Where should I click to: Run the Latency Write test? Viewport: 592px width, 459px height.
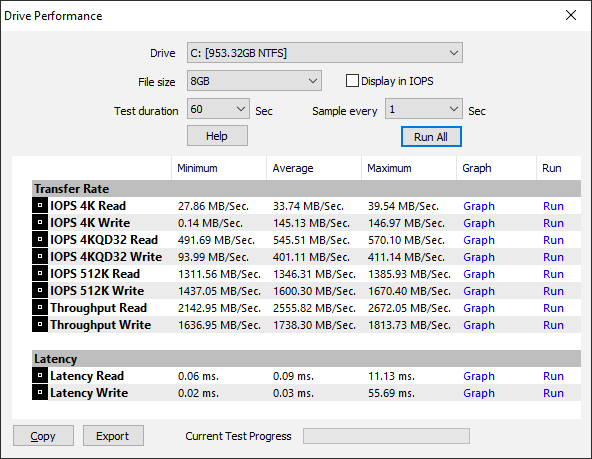point(553,393)
